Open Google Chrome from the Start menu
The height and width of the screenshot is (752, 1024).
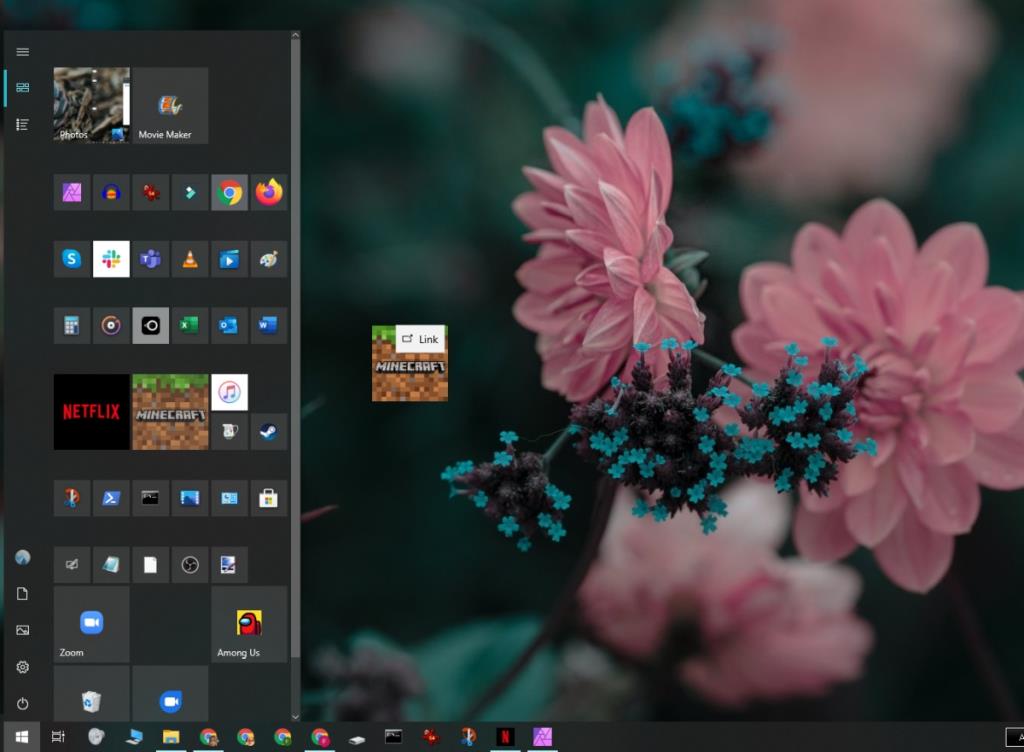coord(228,192)
